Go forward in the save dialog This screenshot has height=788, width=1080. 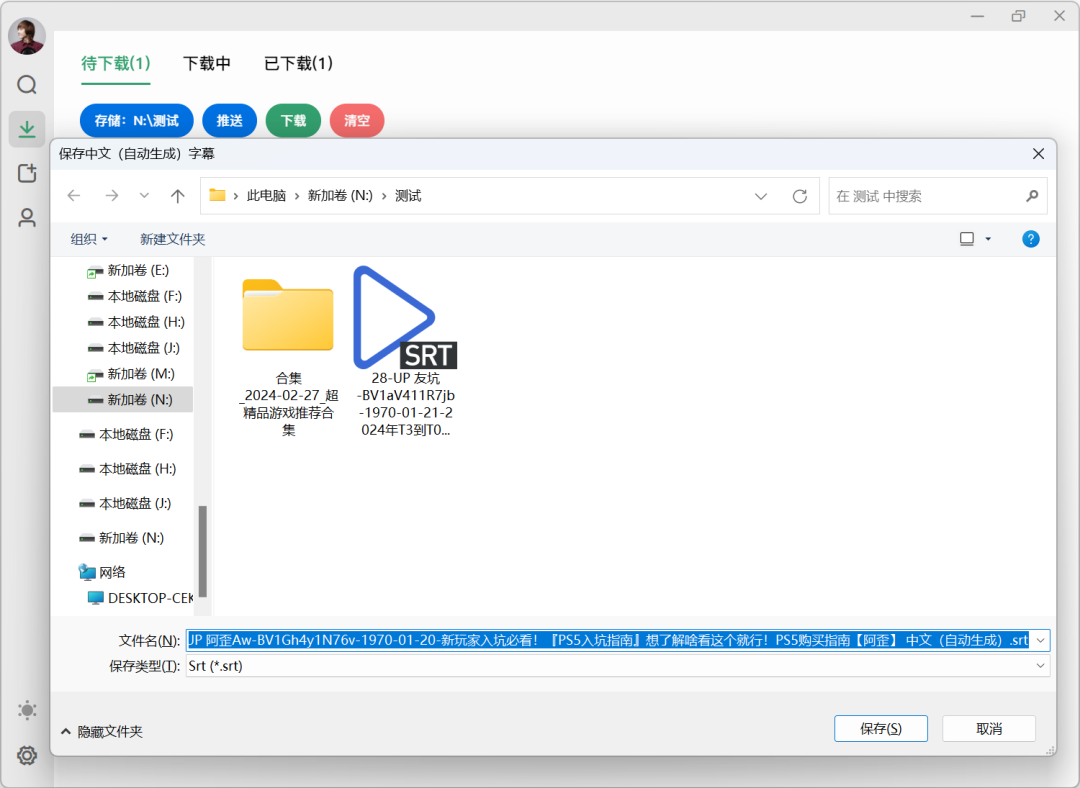click(112, 196)
